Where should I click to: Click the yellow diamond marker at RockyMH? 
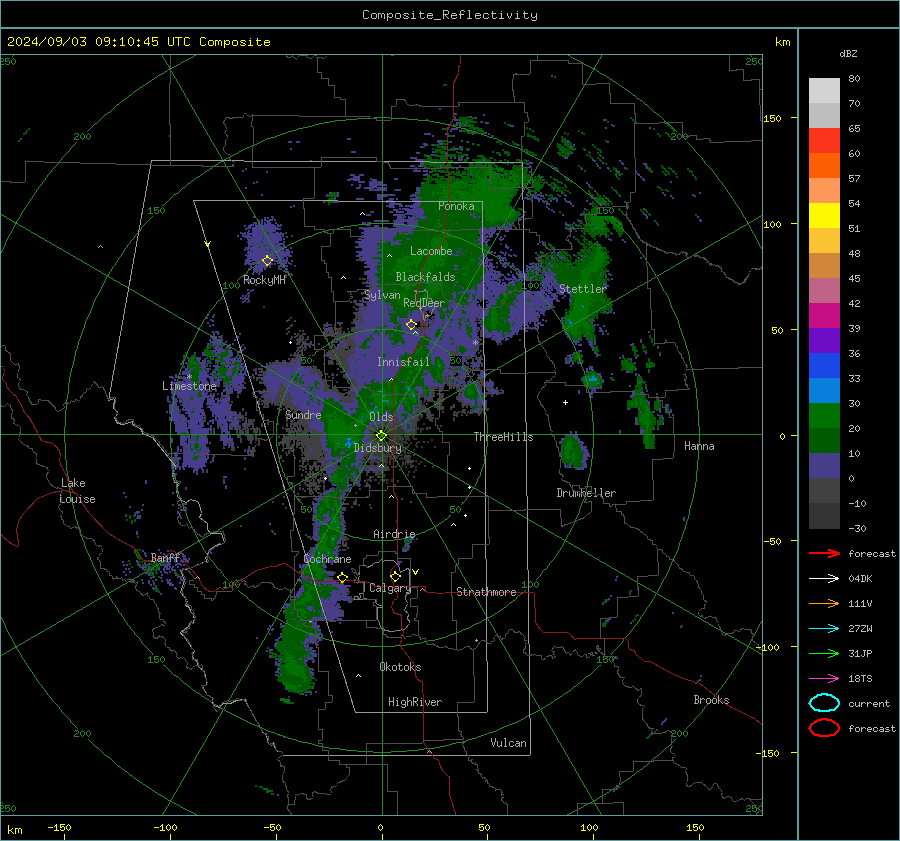[267, 261]
